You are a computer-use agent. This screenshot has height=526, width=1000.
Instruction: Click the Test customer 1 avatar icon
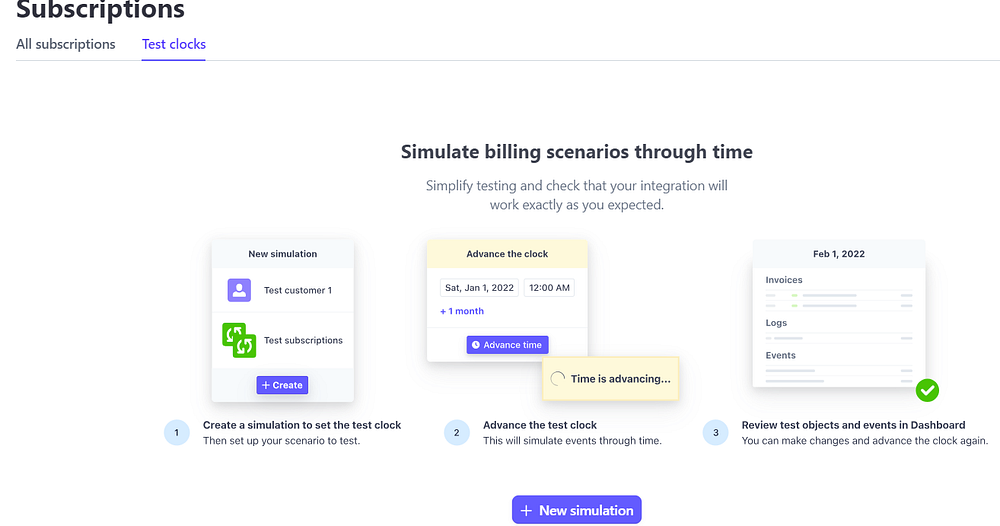[239, 290]
